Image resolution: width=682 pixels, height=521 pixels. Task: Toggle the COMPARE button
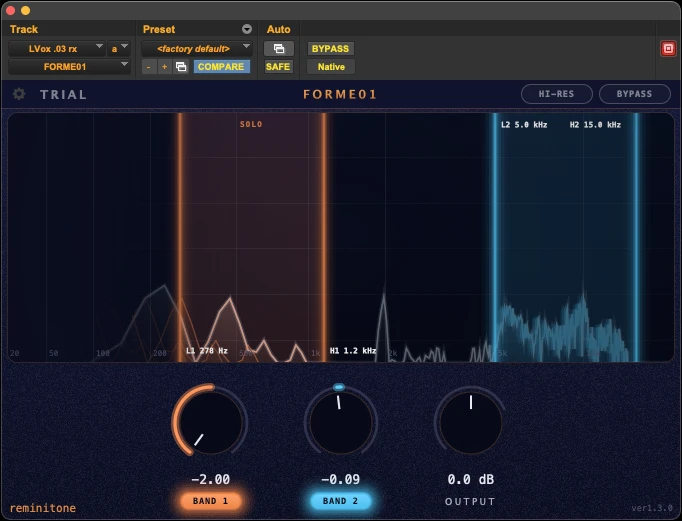[221, 67]
